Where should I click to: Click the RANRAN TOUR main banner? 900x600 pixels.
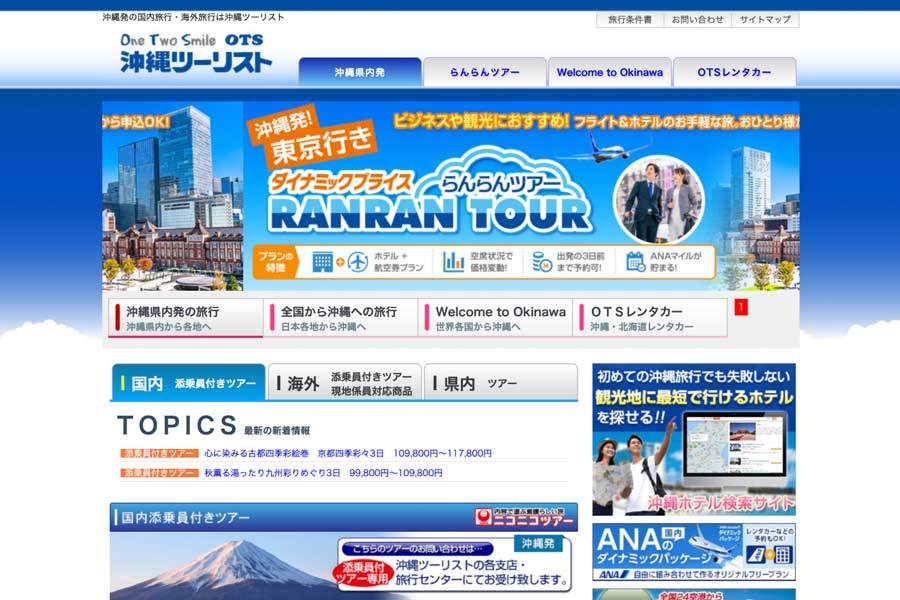coord(451,196)
